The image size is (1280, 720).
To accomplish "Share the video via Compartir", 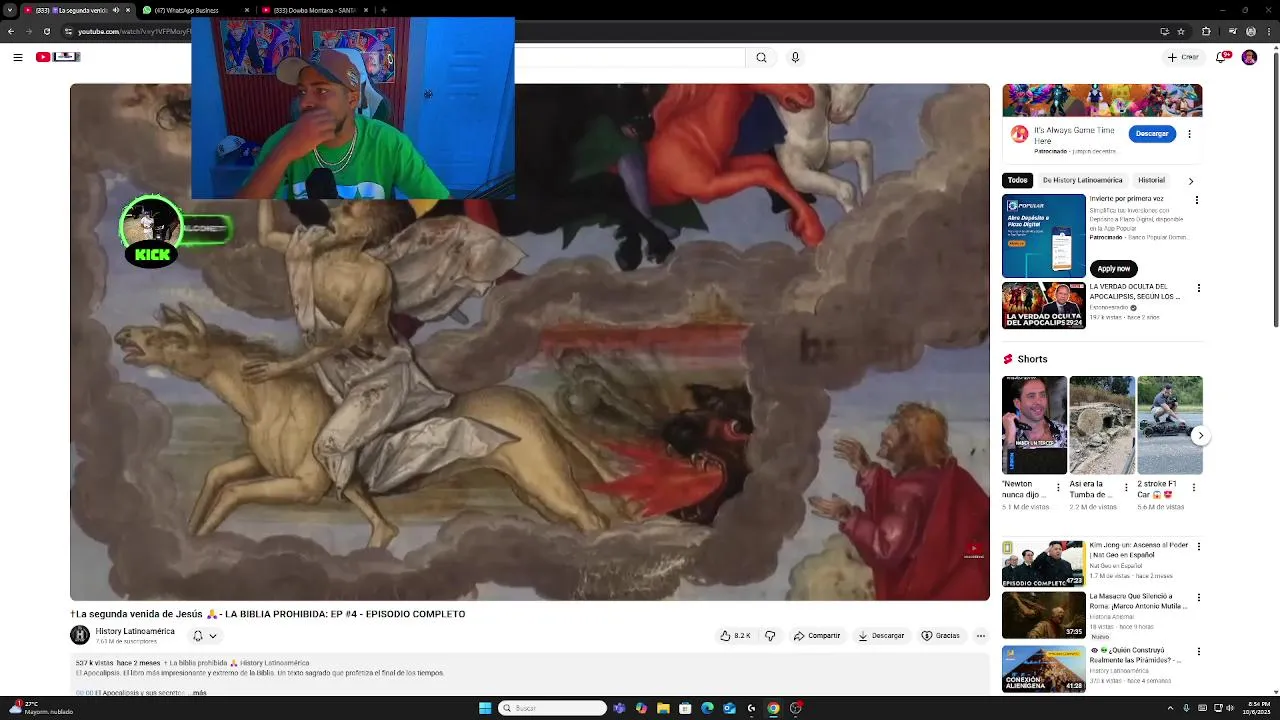I will (x=817, y=635).
